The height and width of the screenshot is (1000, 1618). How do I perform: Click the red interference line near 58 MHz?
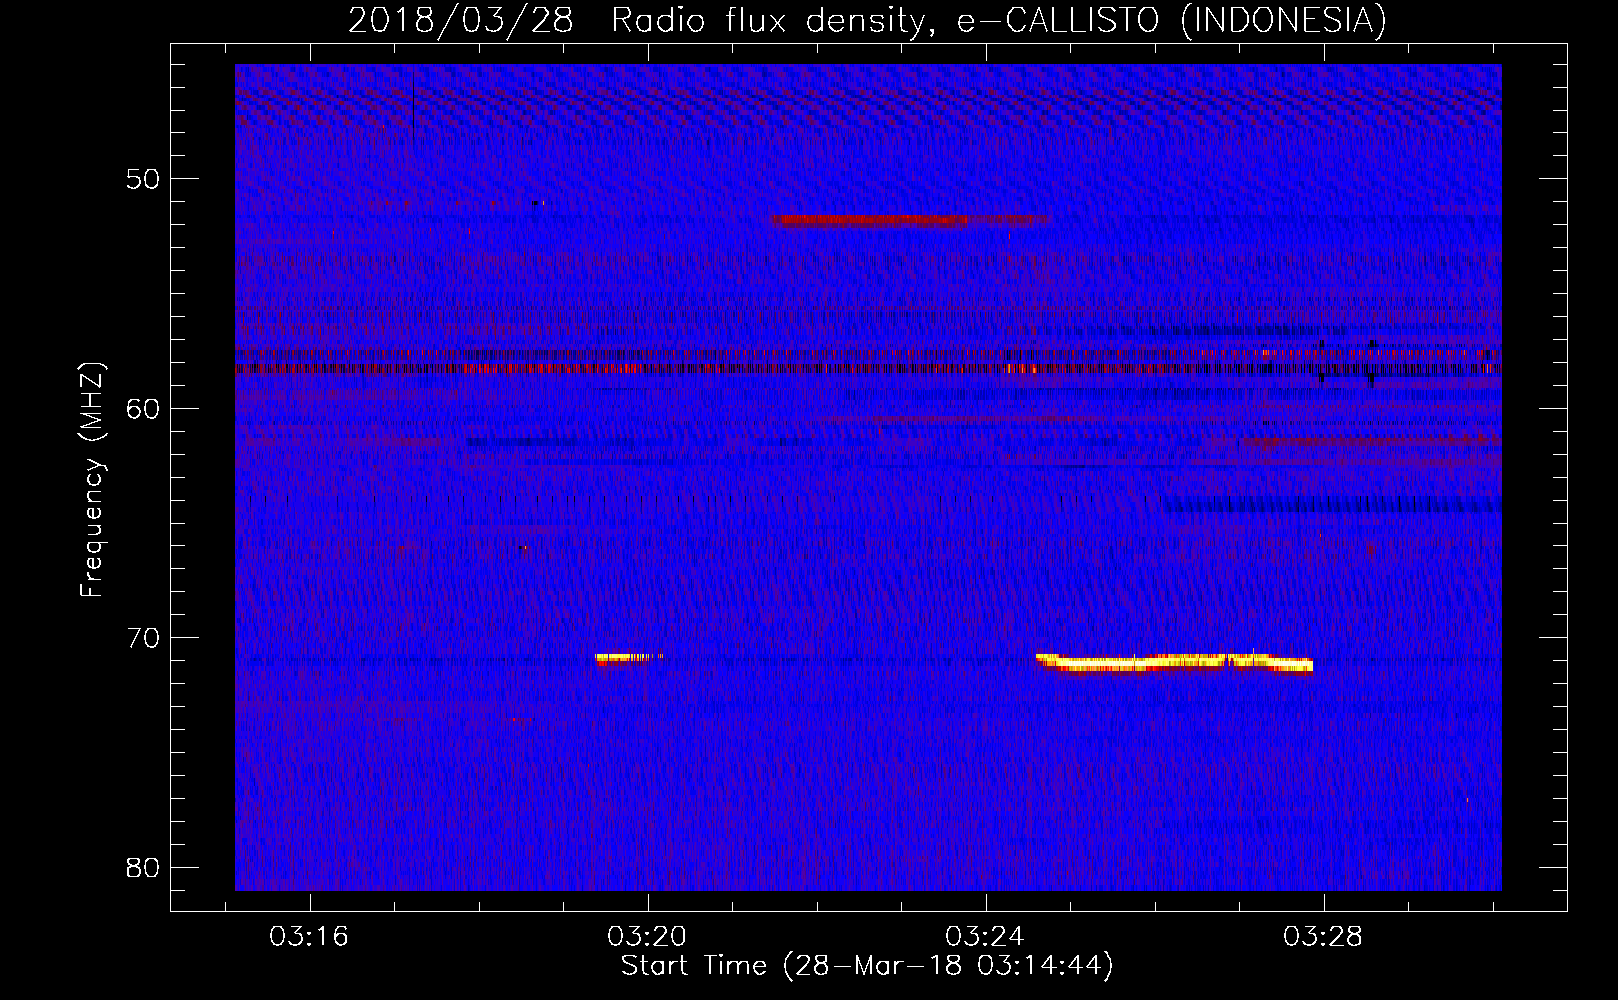click(x=868, y=369)
